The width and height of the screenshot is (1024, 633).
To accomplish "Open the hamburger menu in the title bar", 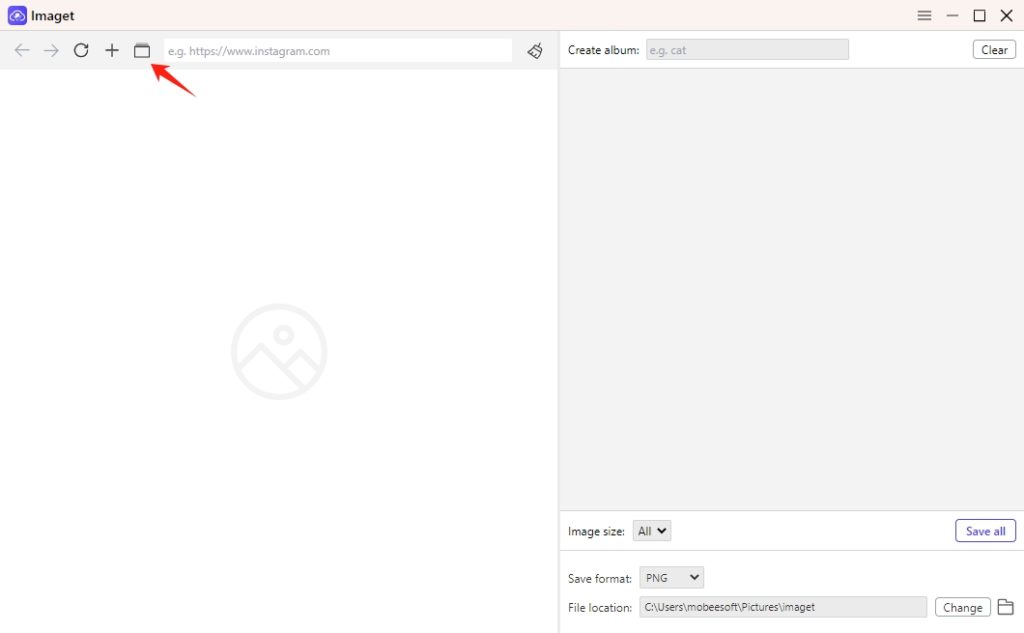I will pyautogui.click(x=923, y=15).
